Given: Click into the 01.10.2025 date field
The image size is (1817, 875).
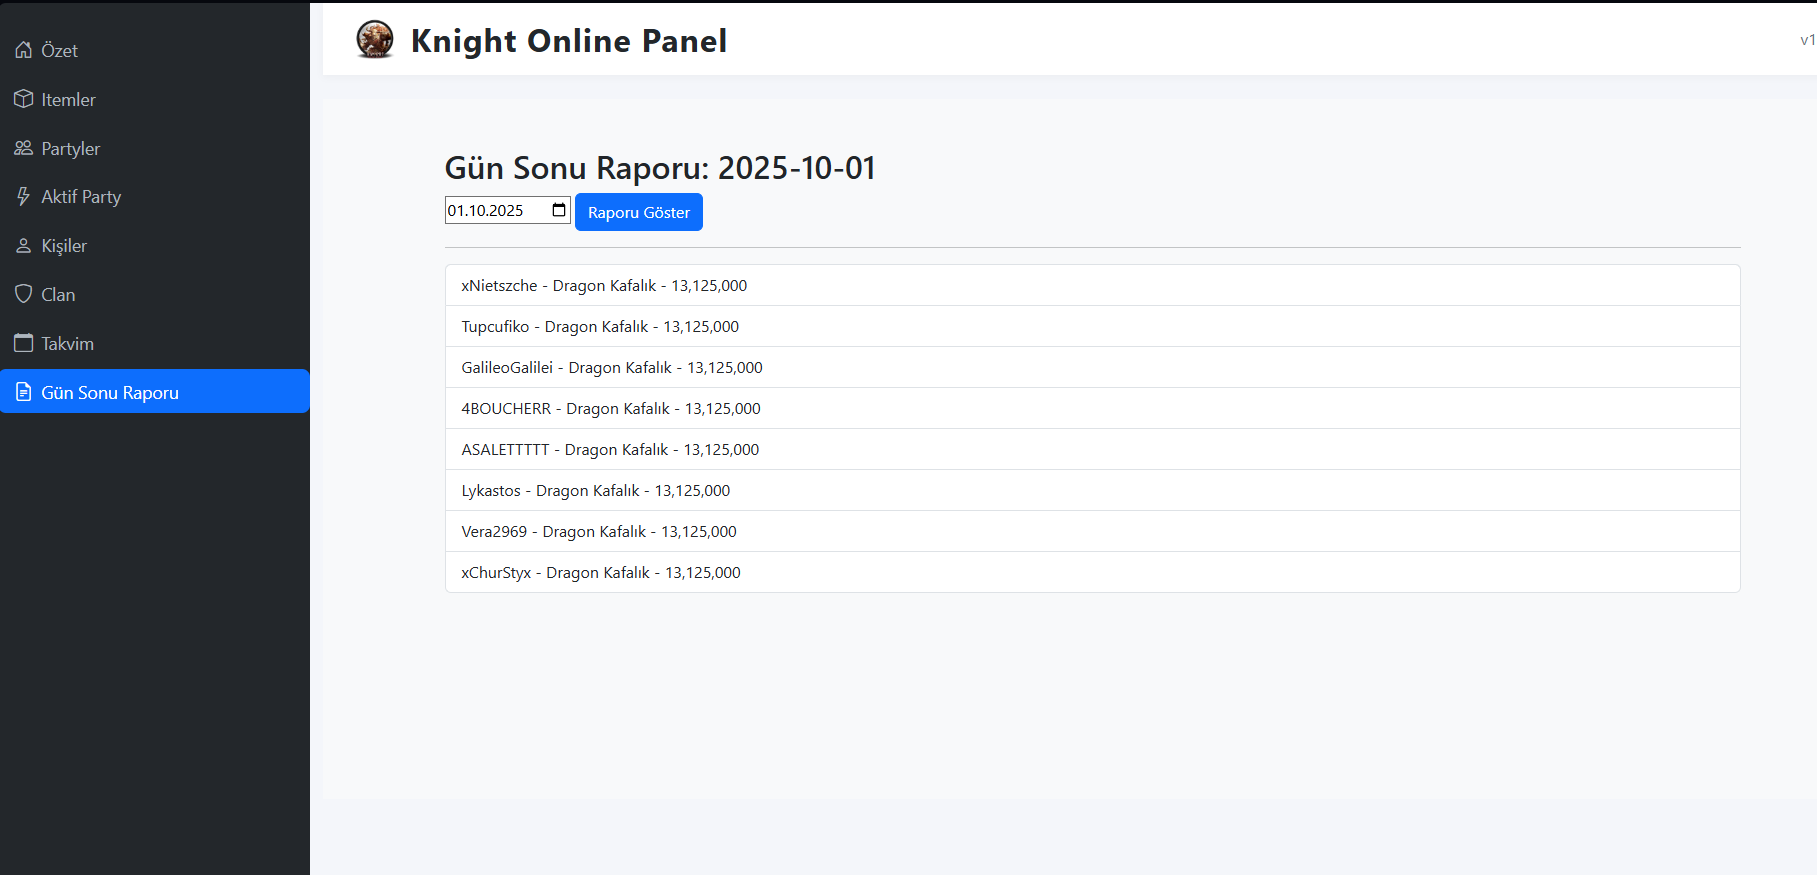Looking at the screenshot, I should pyautogui.click(x=490, y=211).
